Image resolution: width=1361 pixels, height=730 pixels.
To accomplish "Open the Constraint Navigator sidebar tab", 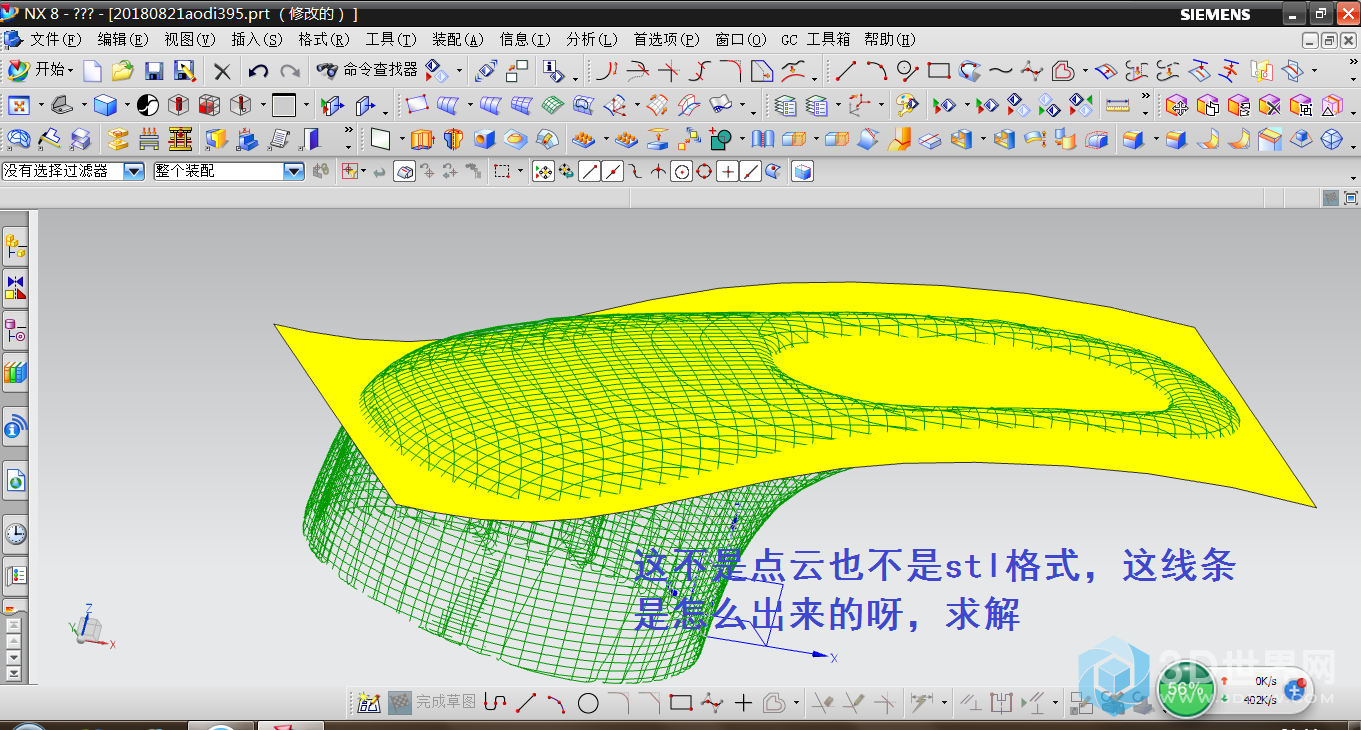I will 15,288.
